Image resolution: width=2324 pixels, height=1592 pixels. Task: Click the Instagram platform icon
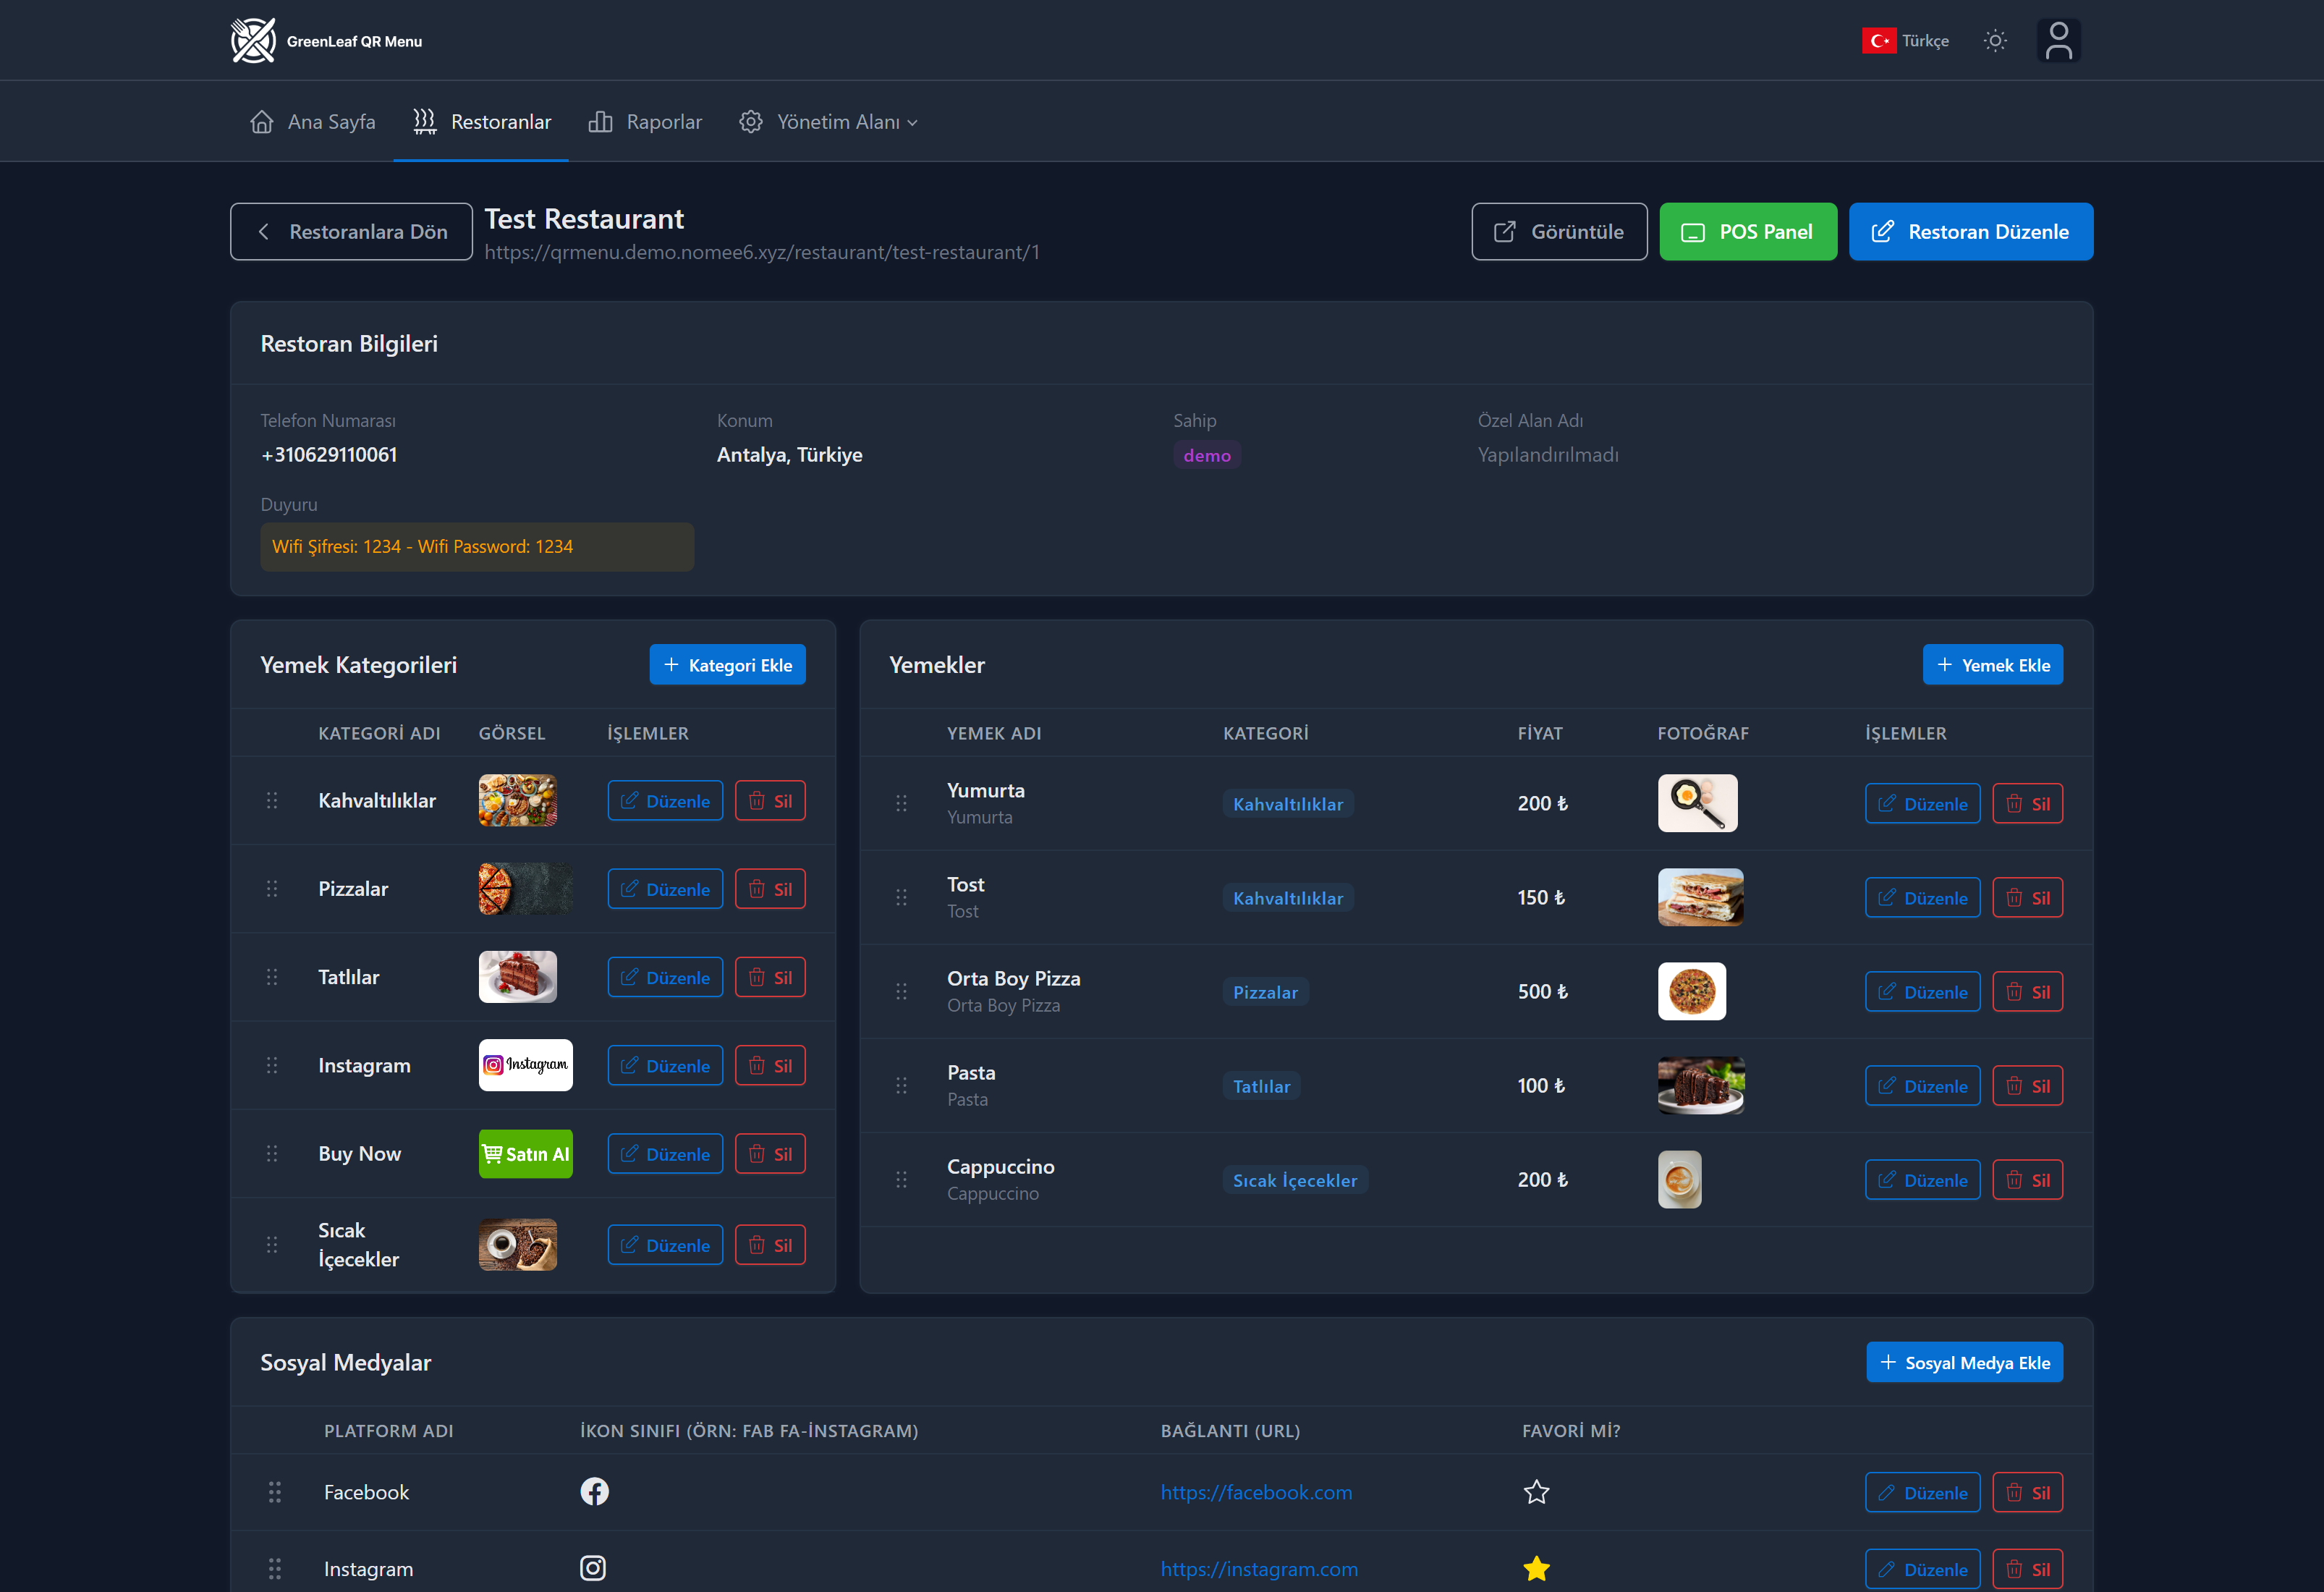tap(593, 1569)
